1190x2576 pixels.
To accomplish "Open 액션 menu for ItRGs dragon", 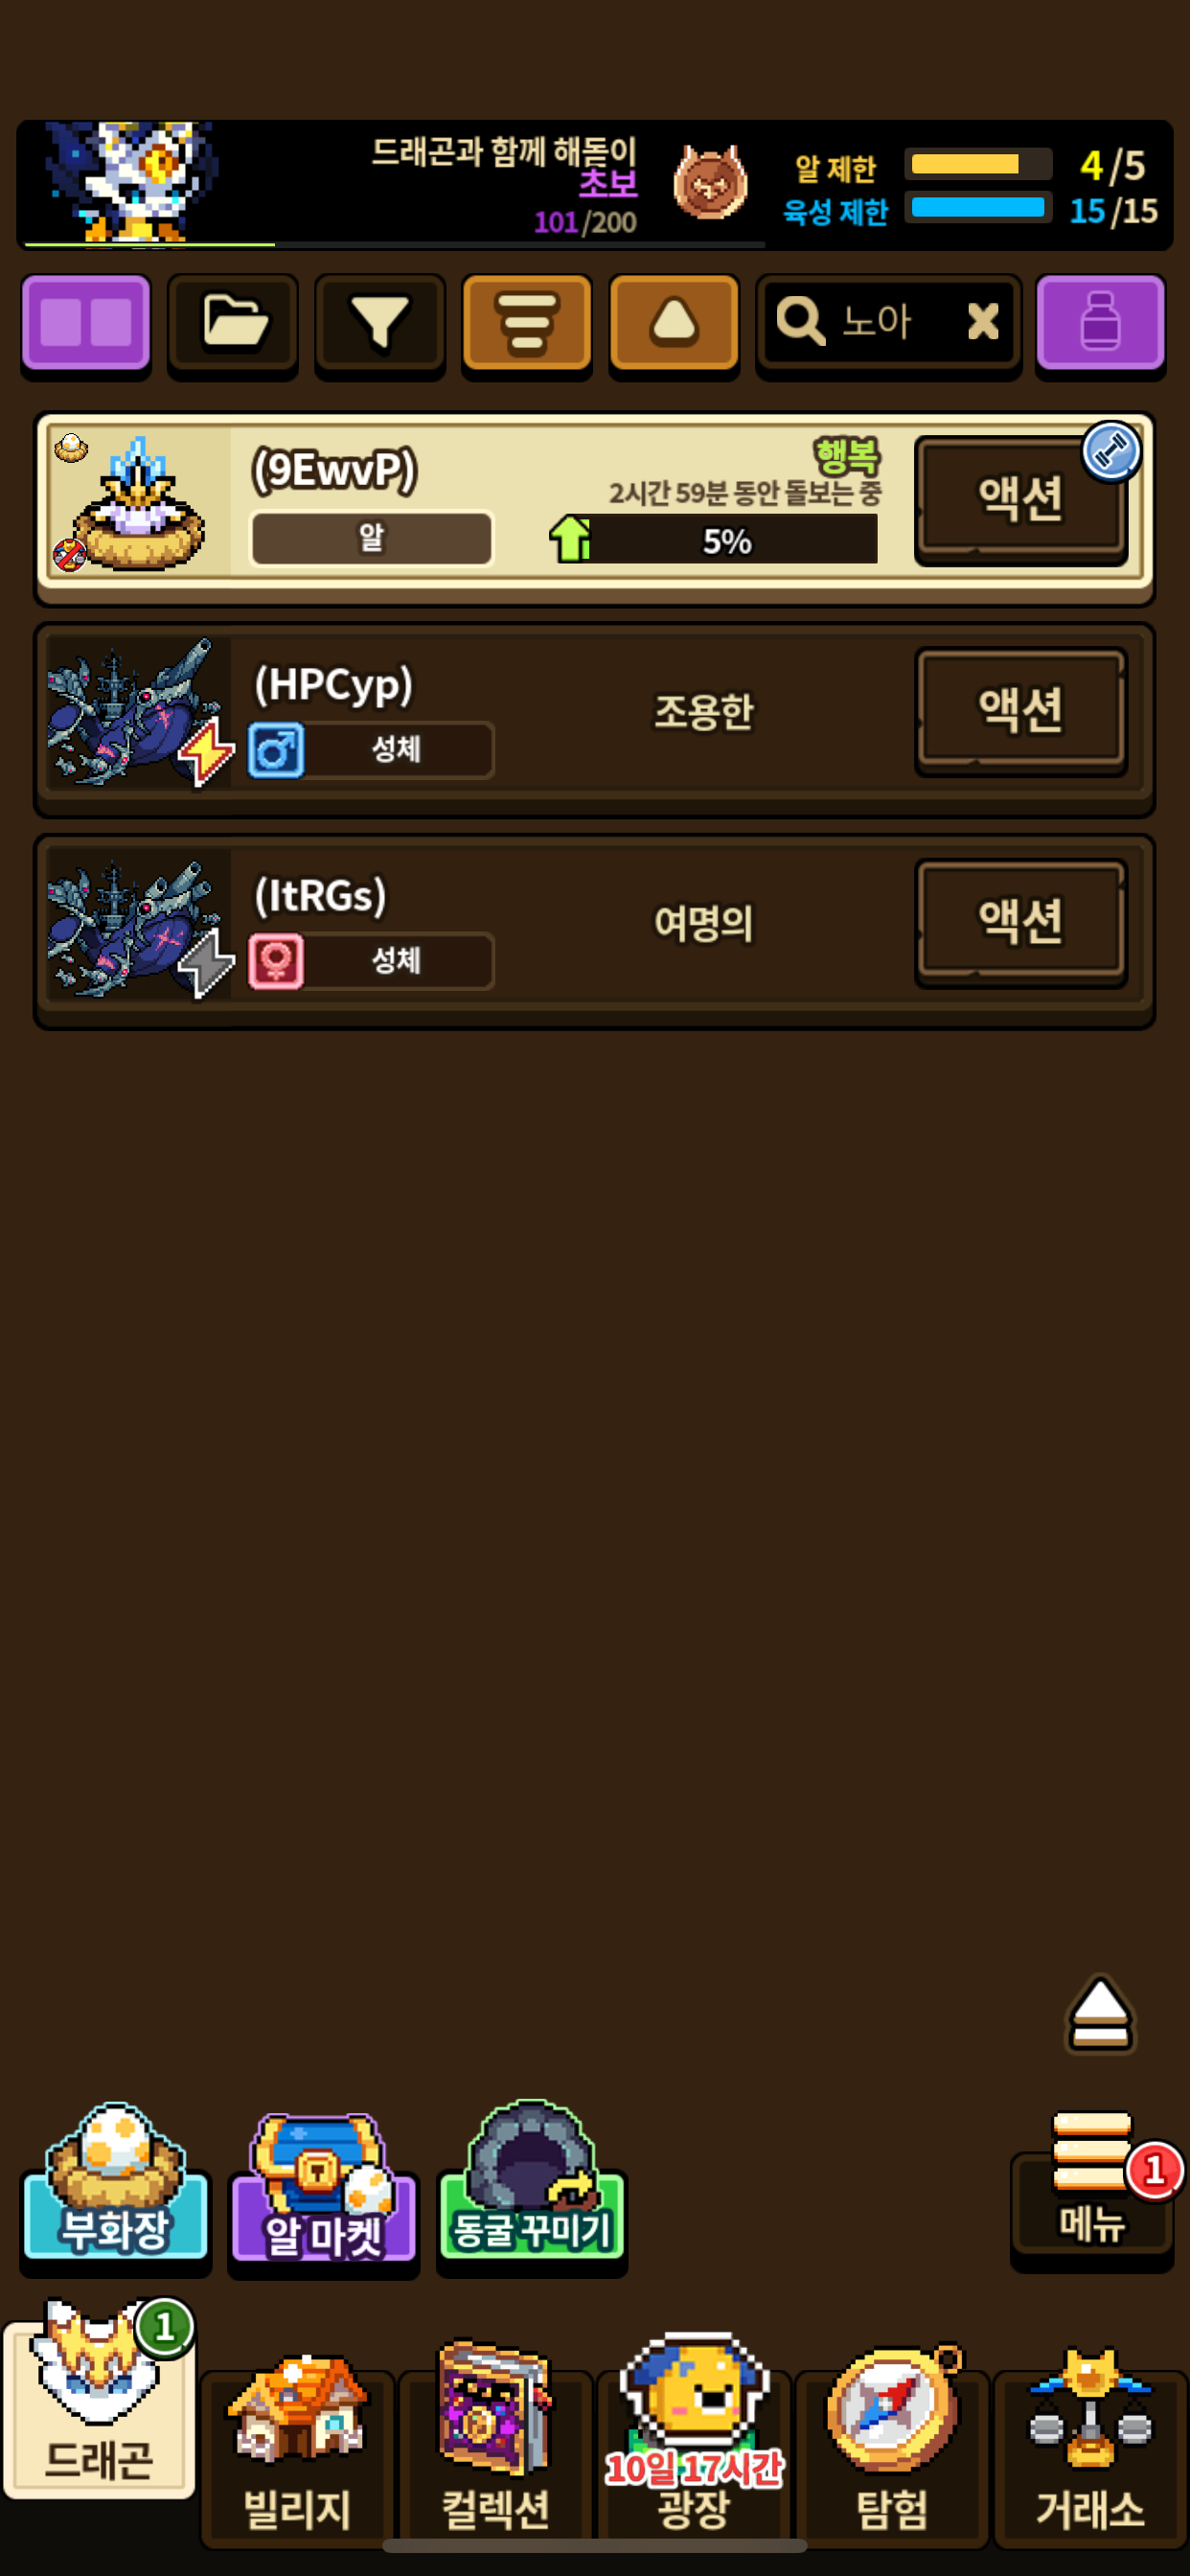I will point(1021,921).
